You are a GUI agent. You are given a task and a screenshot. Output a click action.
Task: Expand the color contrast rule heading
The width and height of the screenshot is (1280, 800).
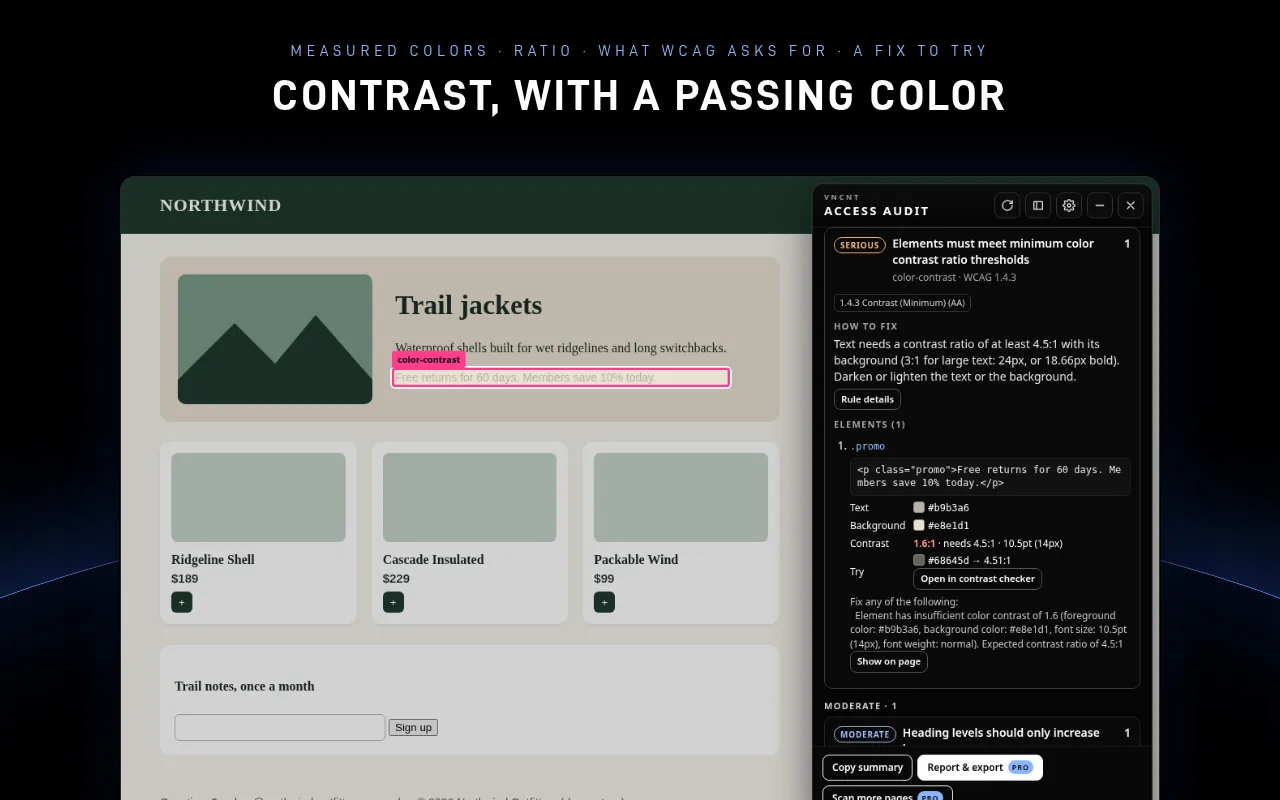[993, 251]
